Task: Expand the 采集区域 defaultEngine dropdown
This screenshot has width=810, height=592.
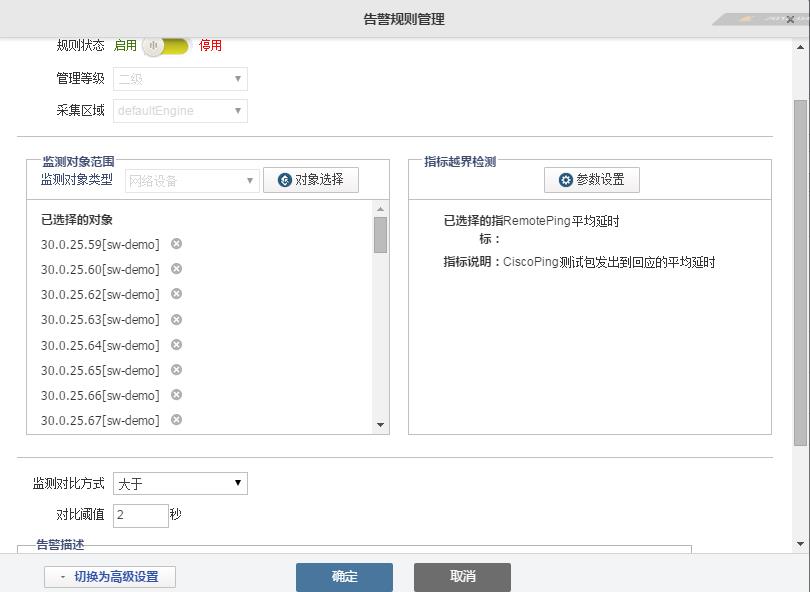Action: pos(180,111)
